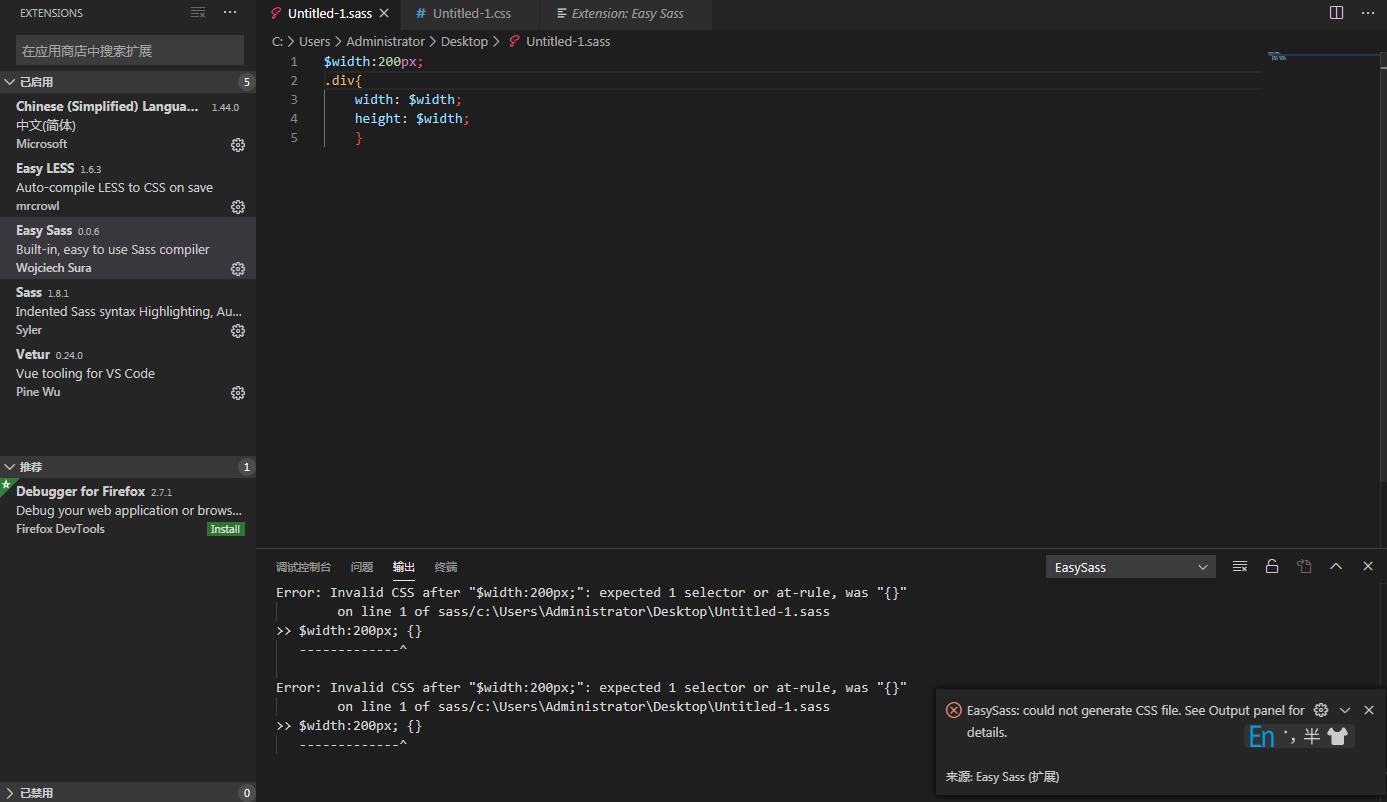This screenshot has width=1387, height=802.
Task: Click the first Error: Invalid CSS output line
Action: click(591, 592)
